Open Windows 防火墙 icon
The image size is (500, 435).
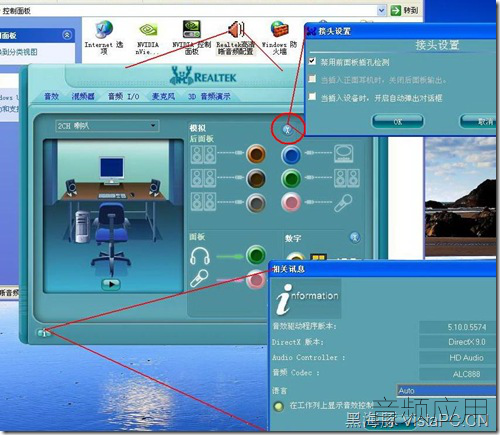279,37
